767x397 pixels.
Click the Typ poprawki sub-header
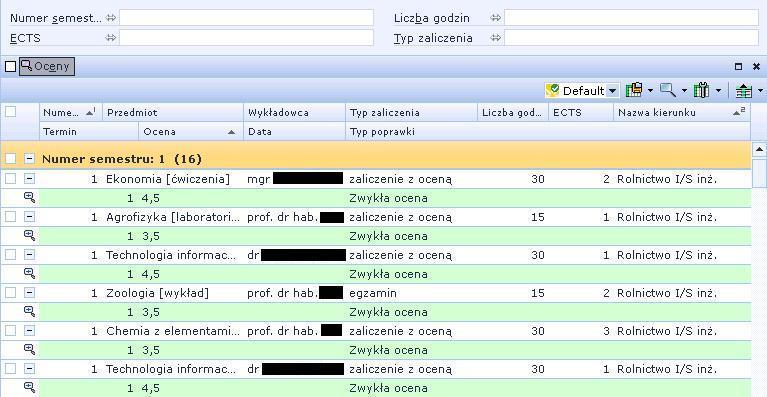point(548,132)
